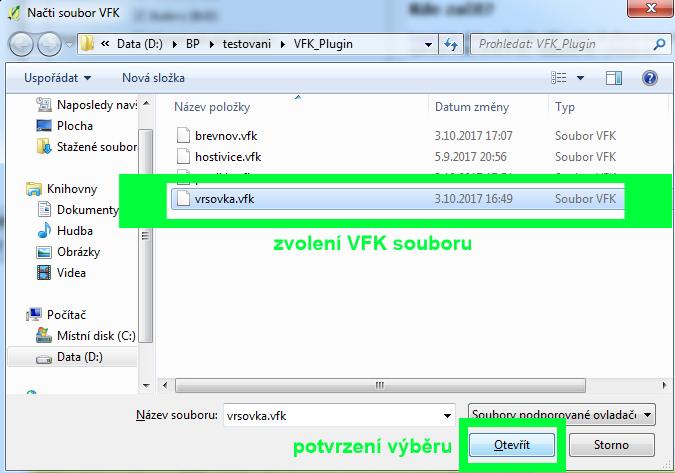Open the Uspořádat menu
Screen dimensions: 675x473
point(57,78)
